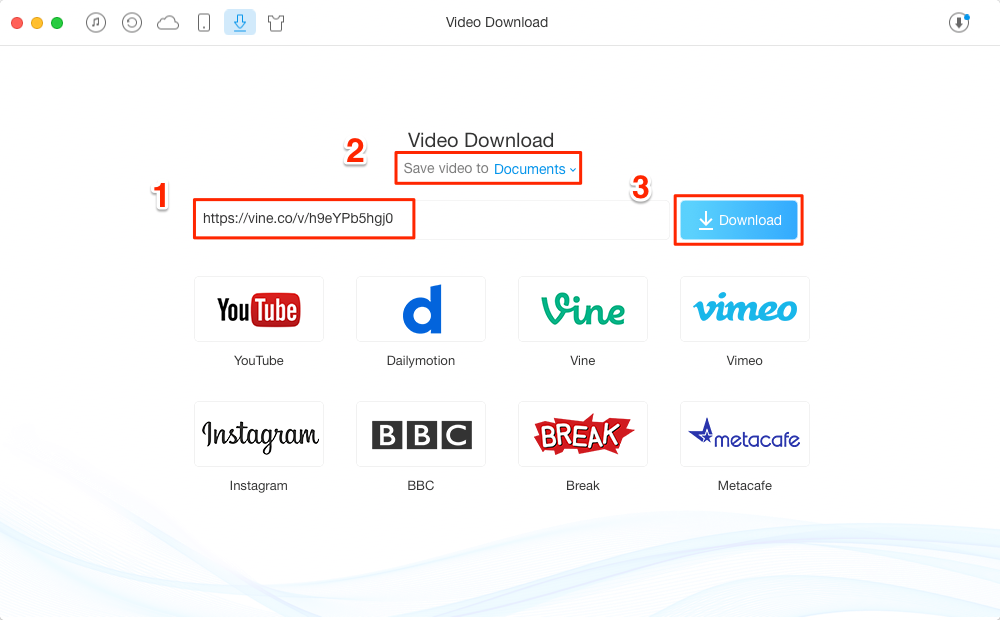This screenshot has width=1000, height=620.
Task: Click the Video Download heading text
Action: [481, 140]
